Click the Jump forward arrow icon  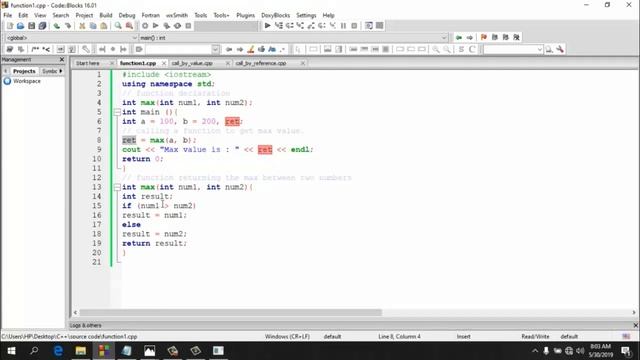click(470, 38)
